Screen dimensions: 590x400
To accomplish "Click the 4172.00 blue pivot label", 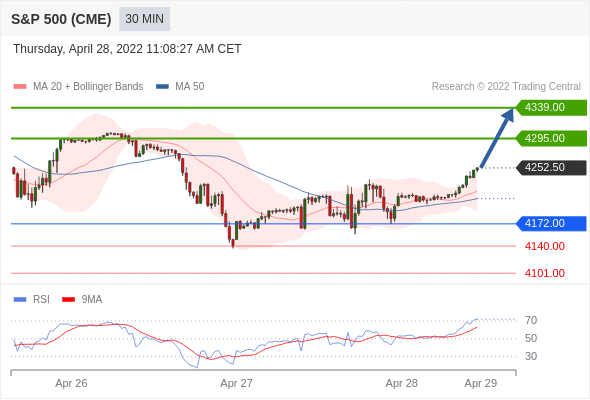I will (551, 224).
